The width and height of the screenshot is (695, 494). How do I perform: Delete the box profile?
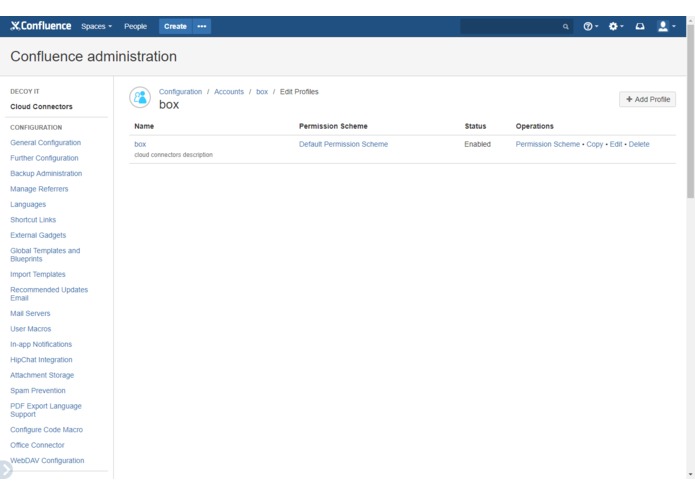tap(639, 144)
